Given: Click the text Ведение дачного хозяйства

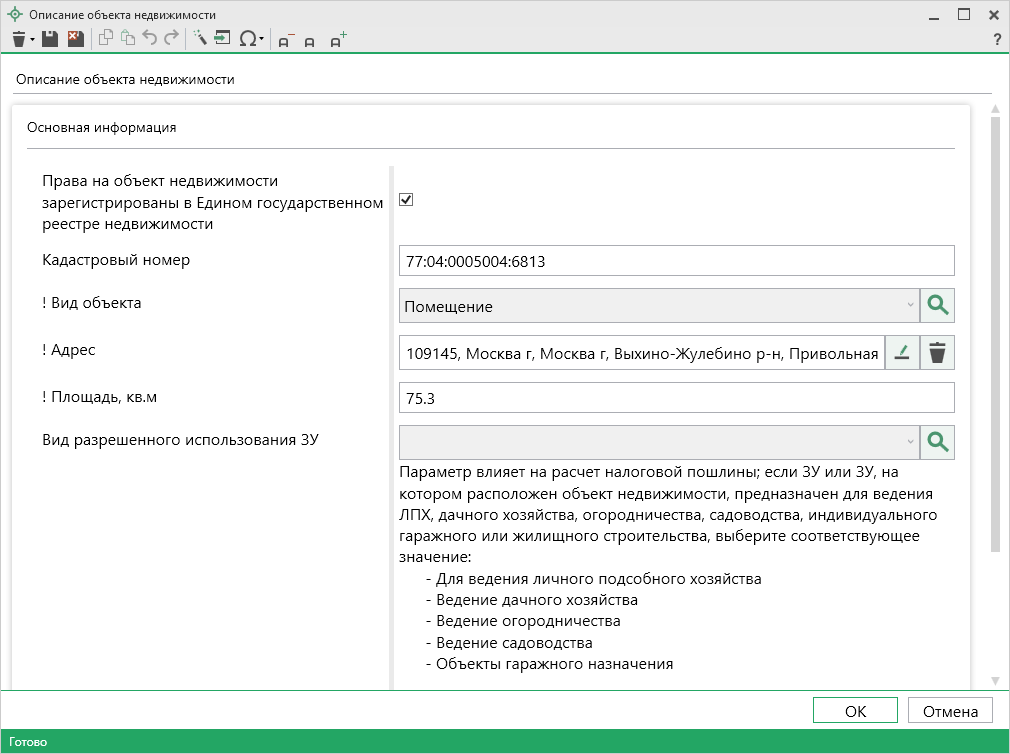Looking at the screenshot, I should coord(537,599).
